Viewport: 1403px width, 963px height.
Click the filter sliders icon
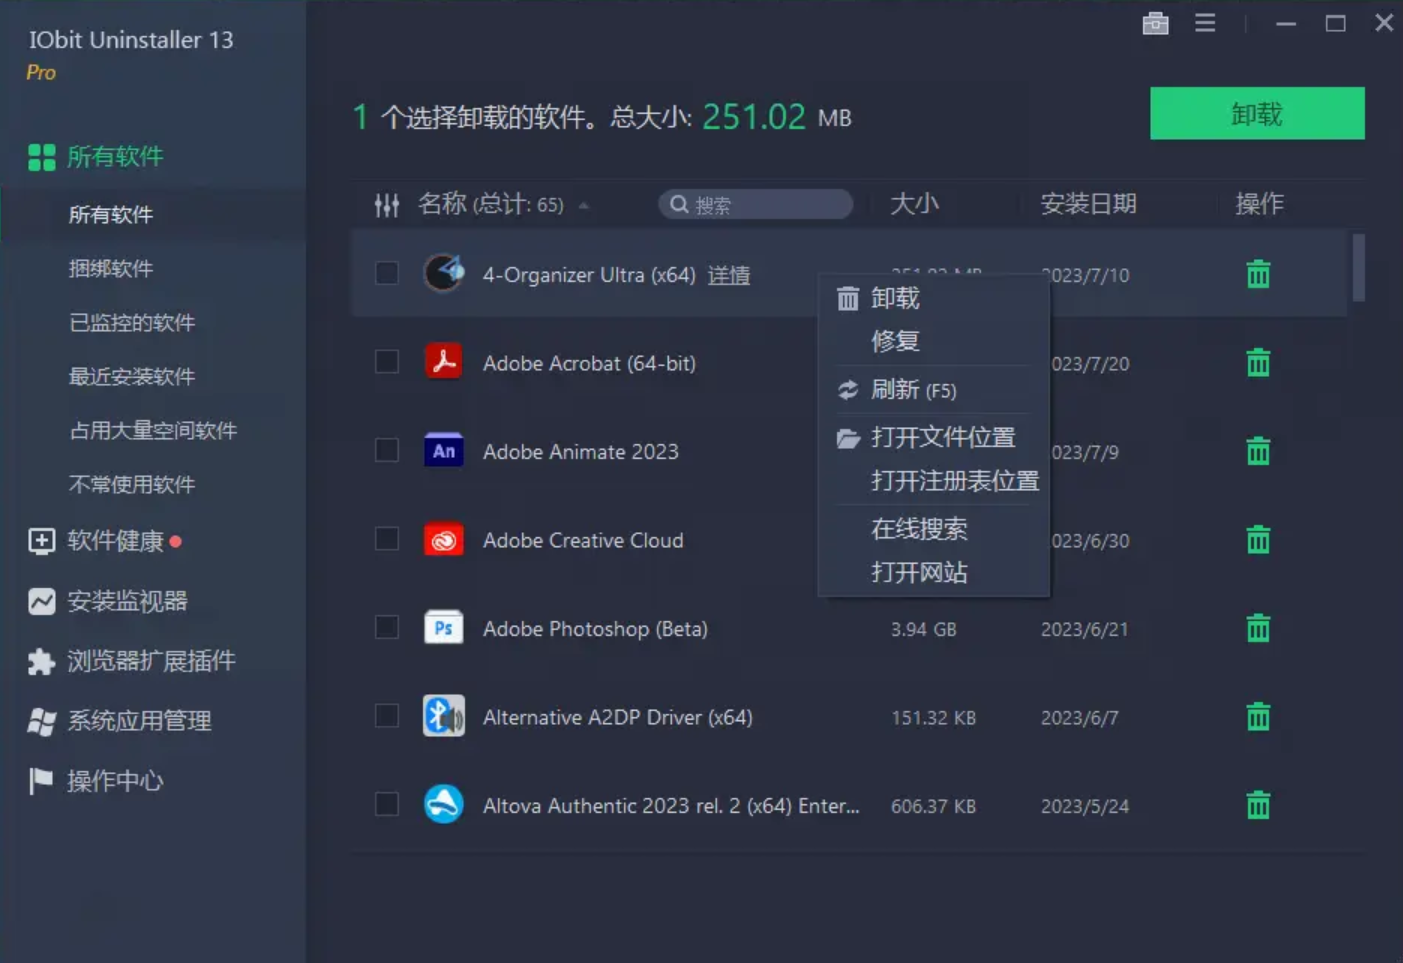(x=387, y=205)
